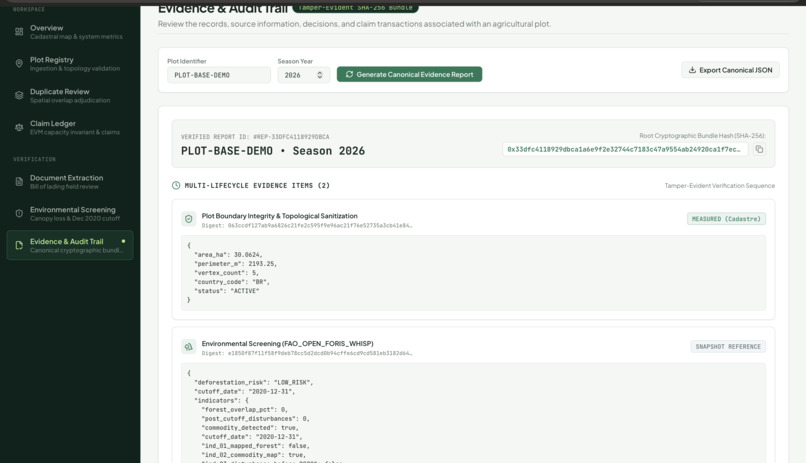This screenshot has width=806, height=463.
Task: Click the Environmental Screening digest hash line
Action: (x=307, y=354)
